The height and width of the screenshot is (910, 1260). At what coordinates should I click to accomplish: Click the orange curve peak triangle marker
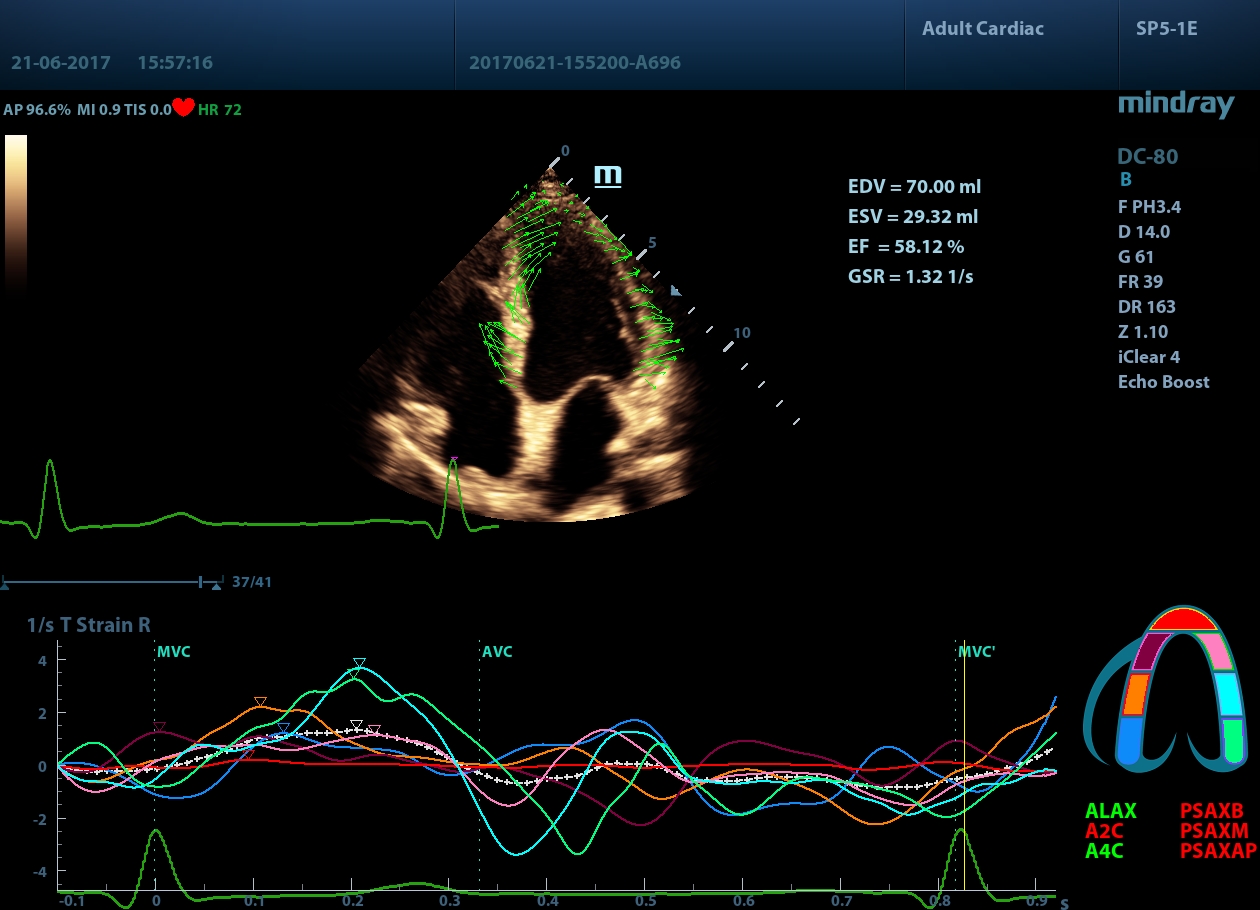(x=260, y=701)
